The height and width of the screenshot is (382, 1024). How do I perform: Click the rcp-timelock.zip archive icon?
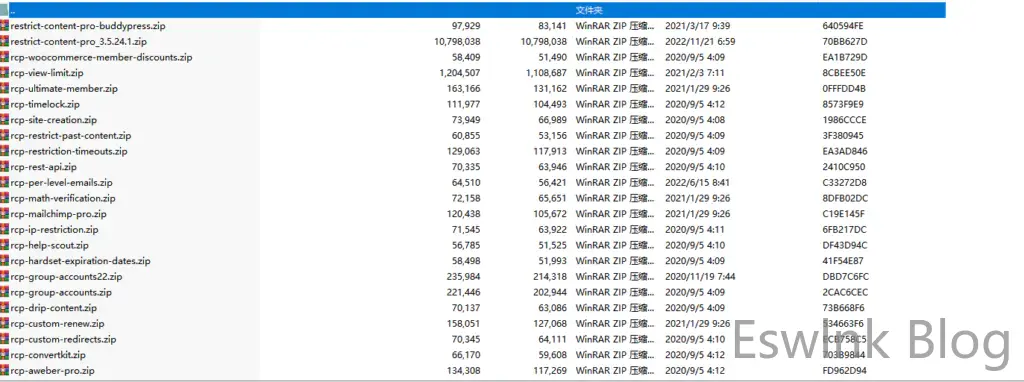tap(5, 104)
